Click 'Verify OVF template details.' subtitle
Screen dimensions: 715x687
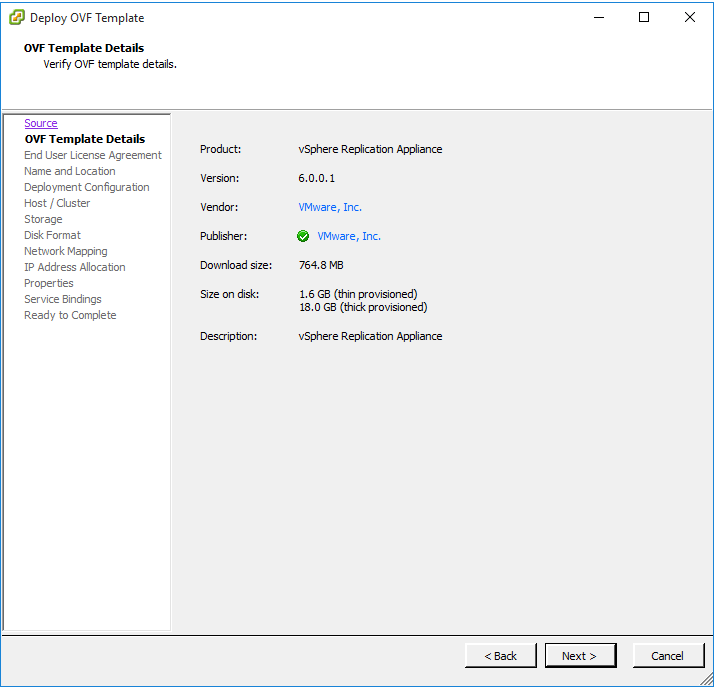coord(110,64)
